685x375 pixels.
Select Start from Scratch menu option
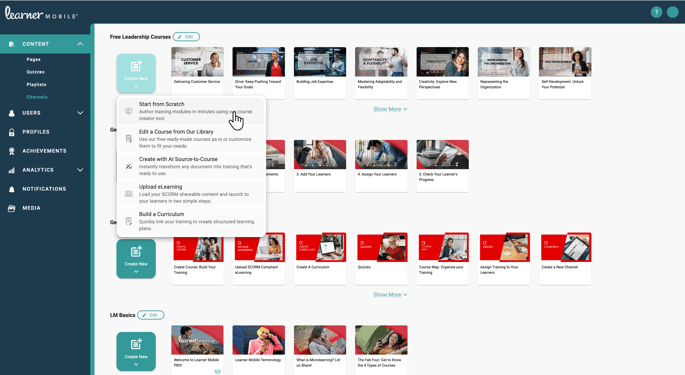pyautogui.click(x=191, y=111)
